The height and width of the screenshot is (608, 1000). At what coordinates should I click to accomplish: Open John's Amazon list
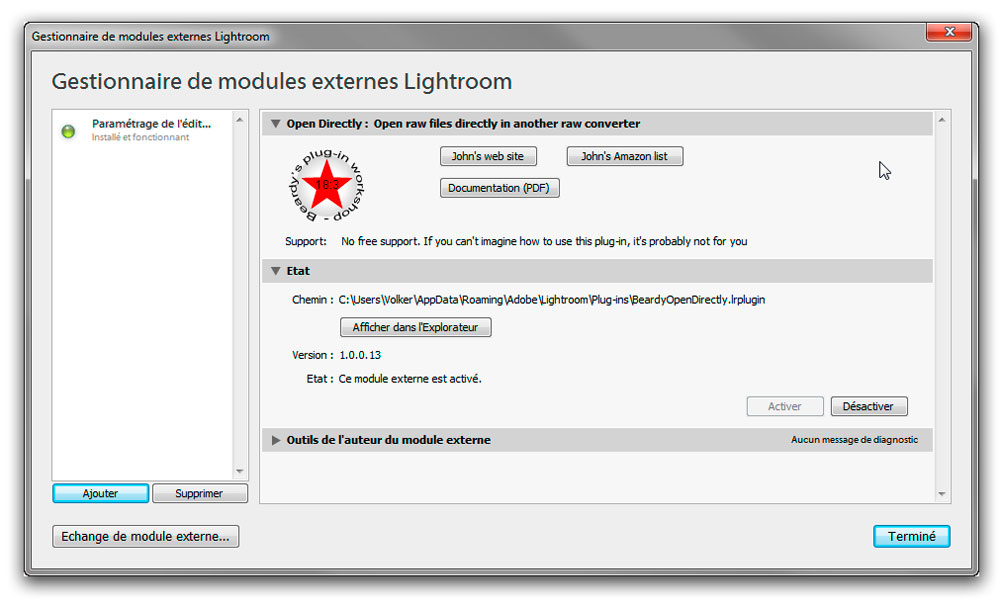624,156
